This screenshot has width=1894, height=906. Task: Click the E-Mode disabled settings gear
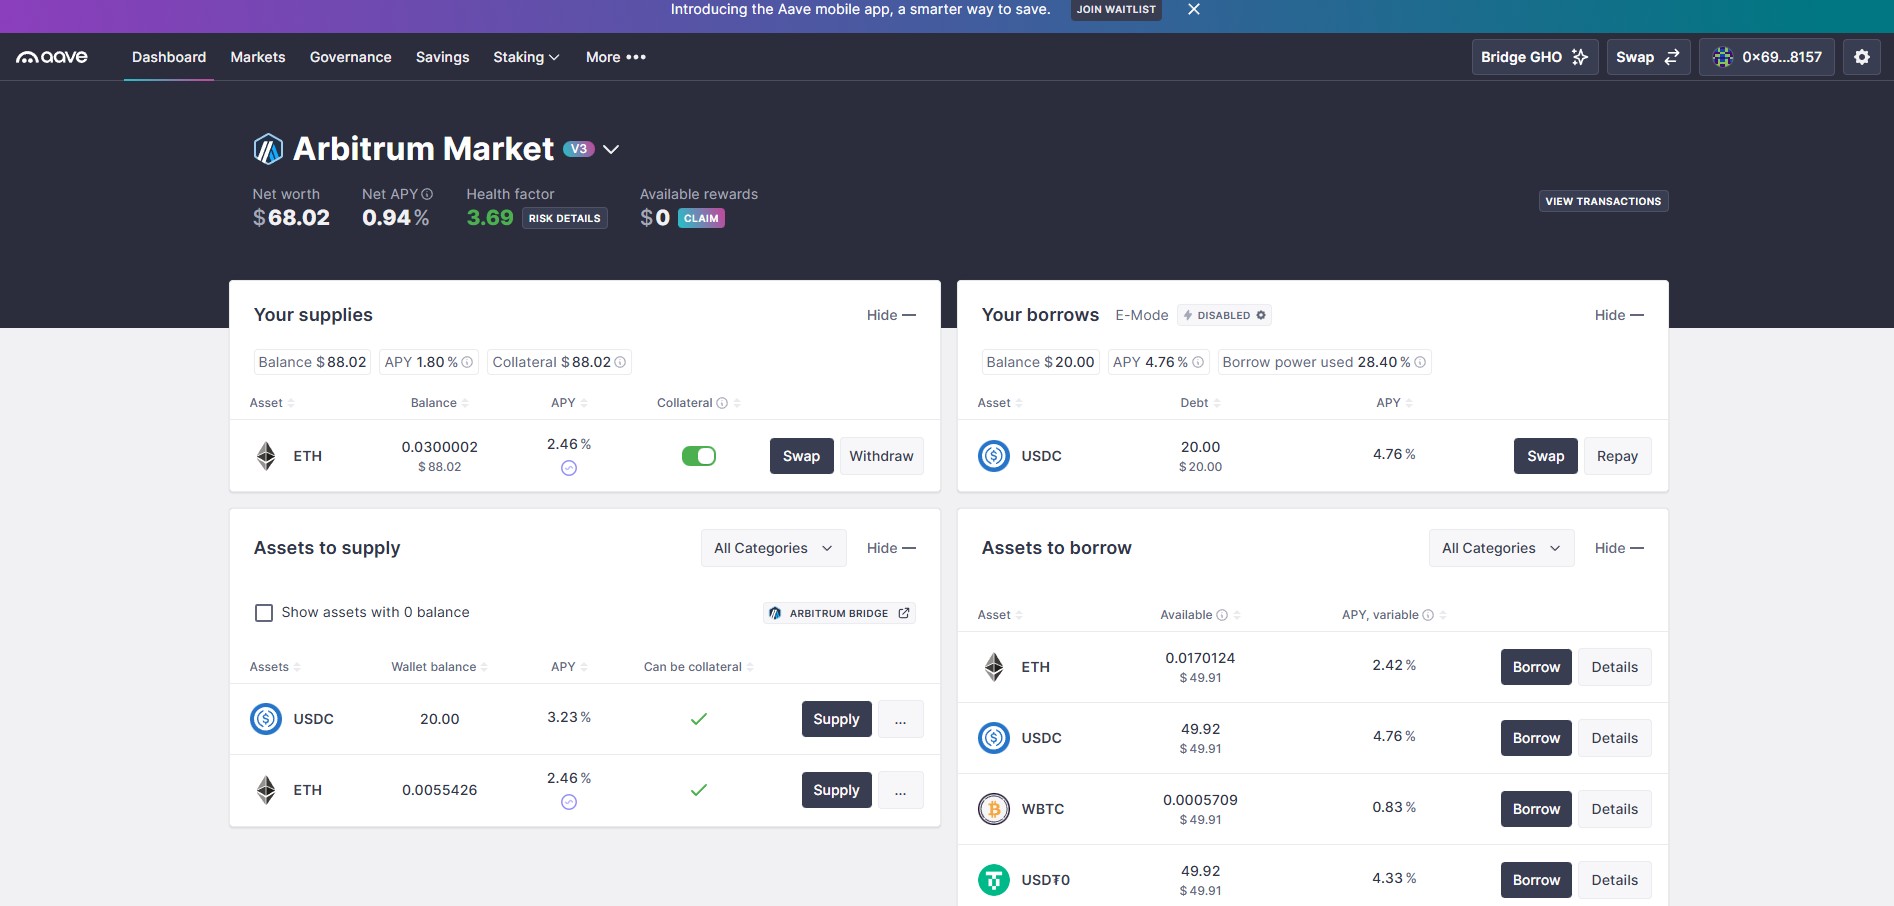click(1261, 315)
